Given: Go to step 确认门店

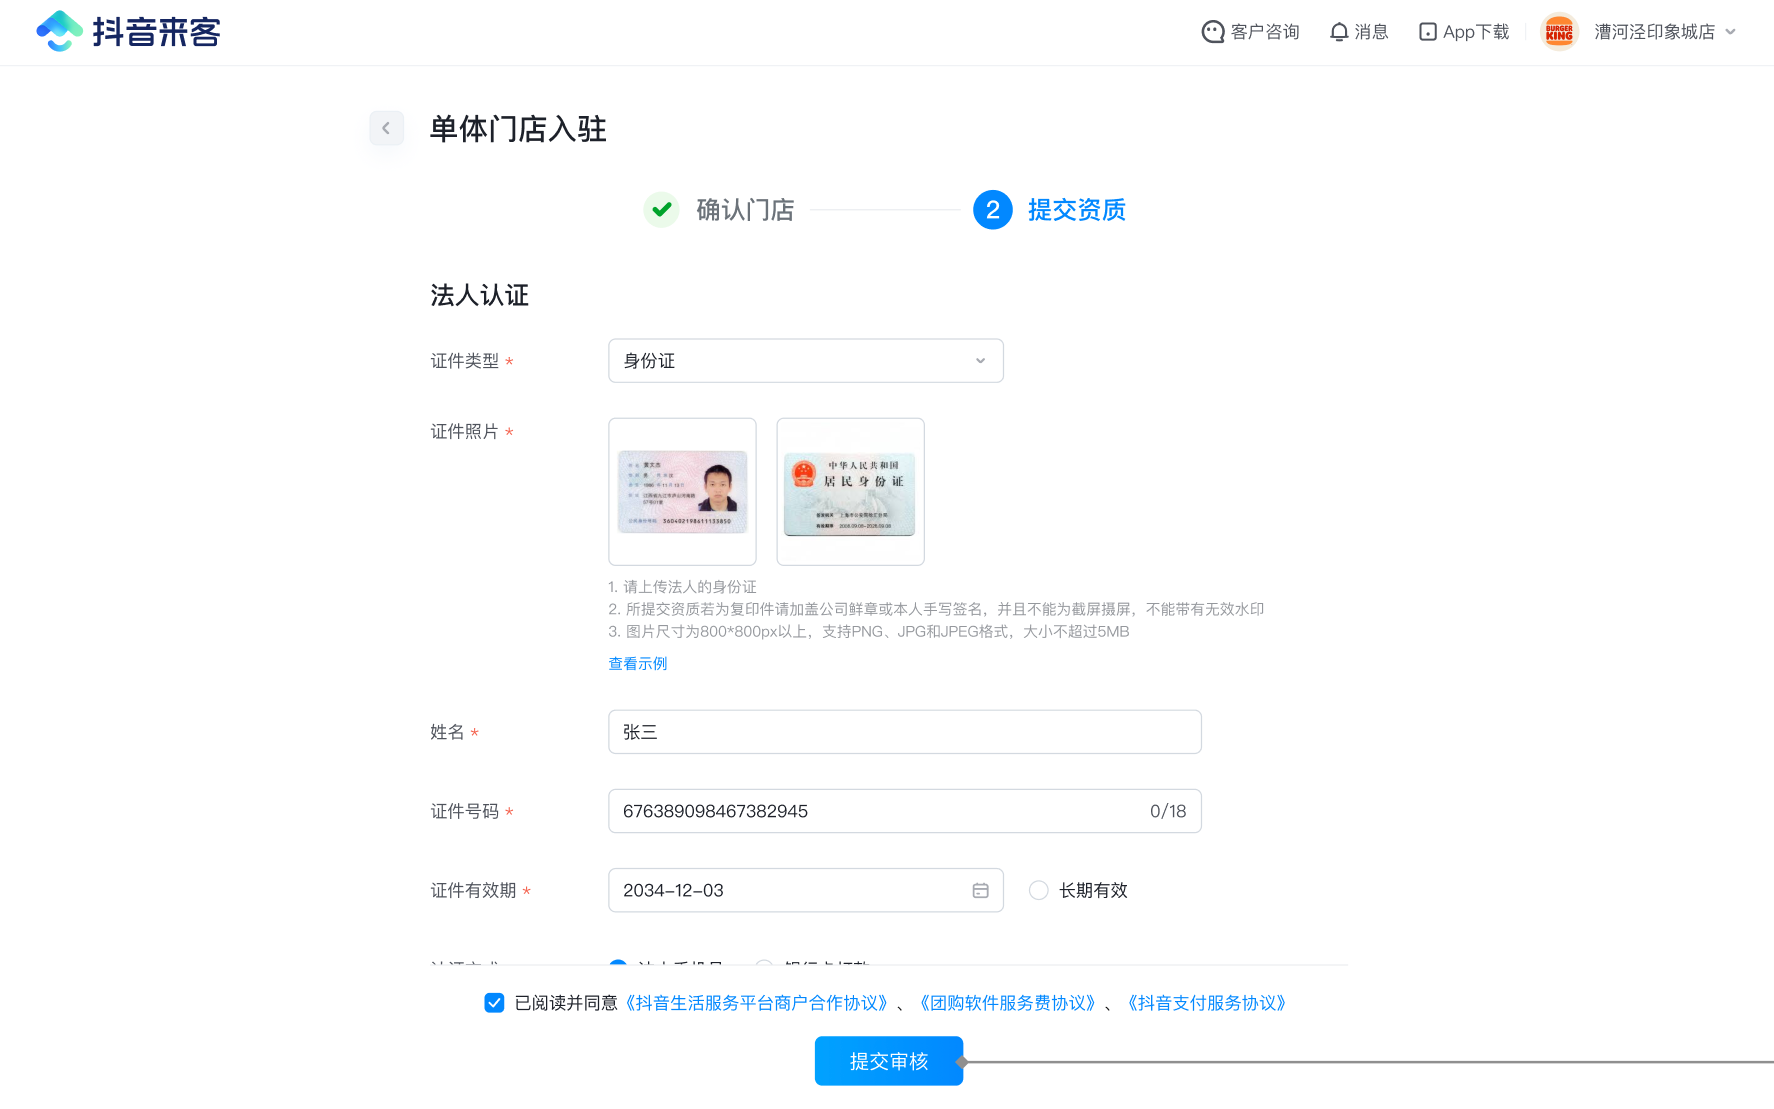Looking at the screenshot, I should tap(745, 210).
